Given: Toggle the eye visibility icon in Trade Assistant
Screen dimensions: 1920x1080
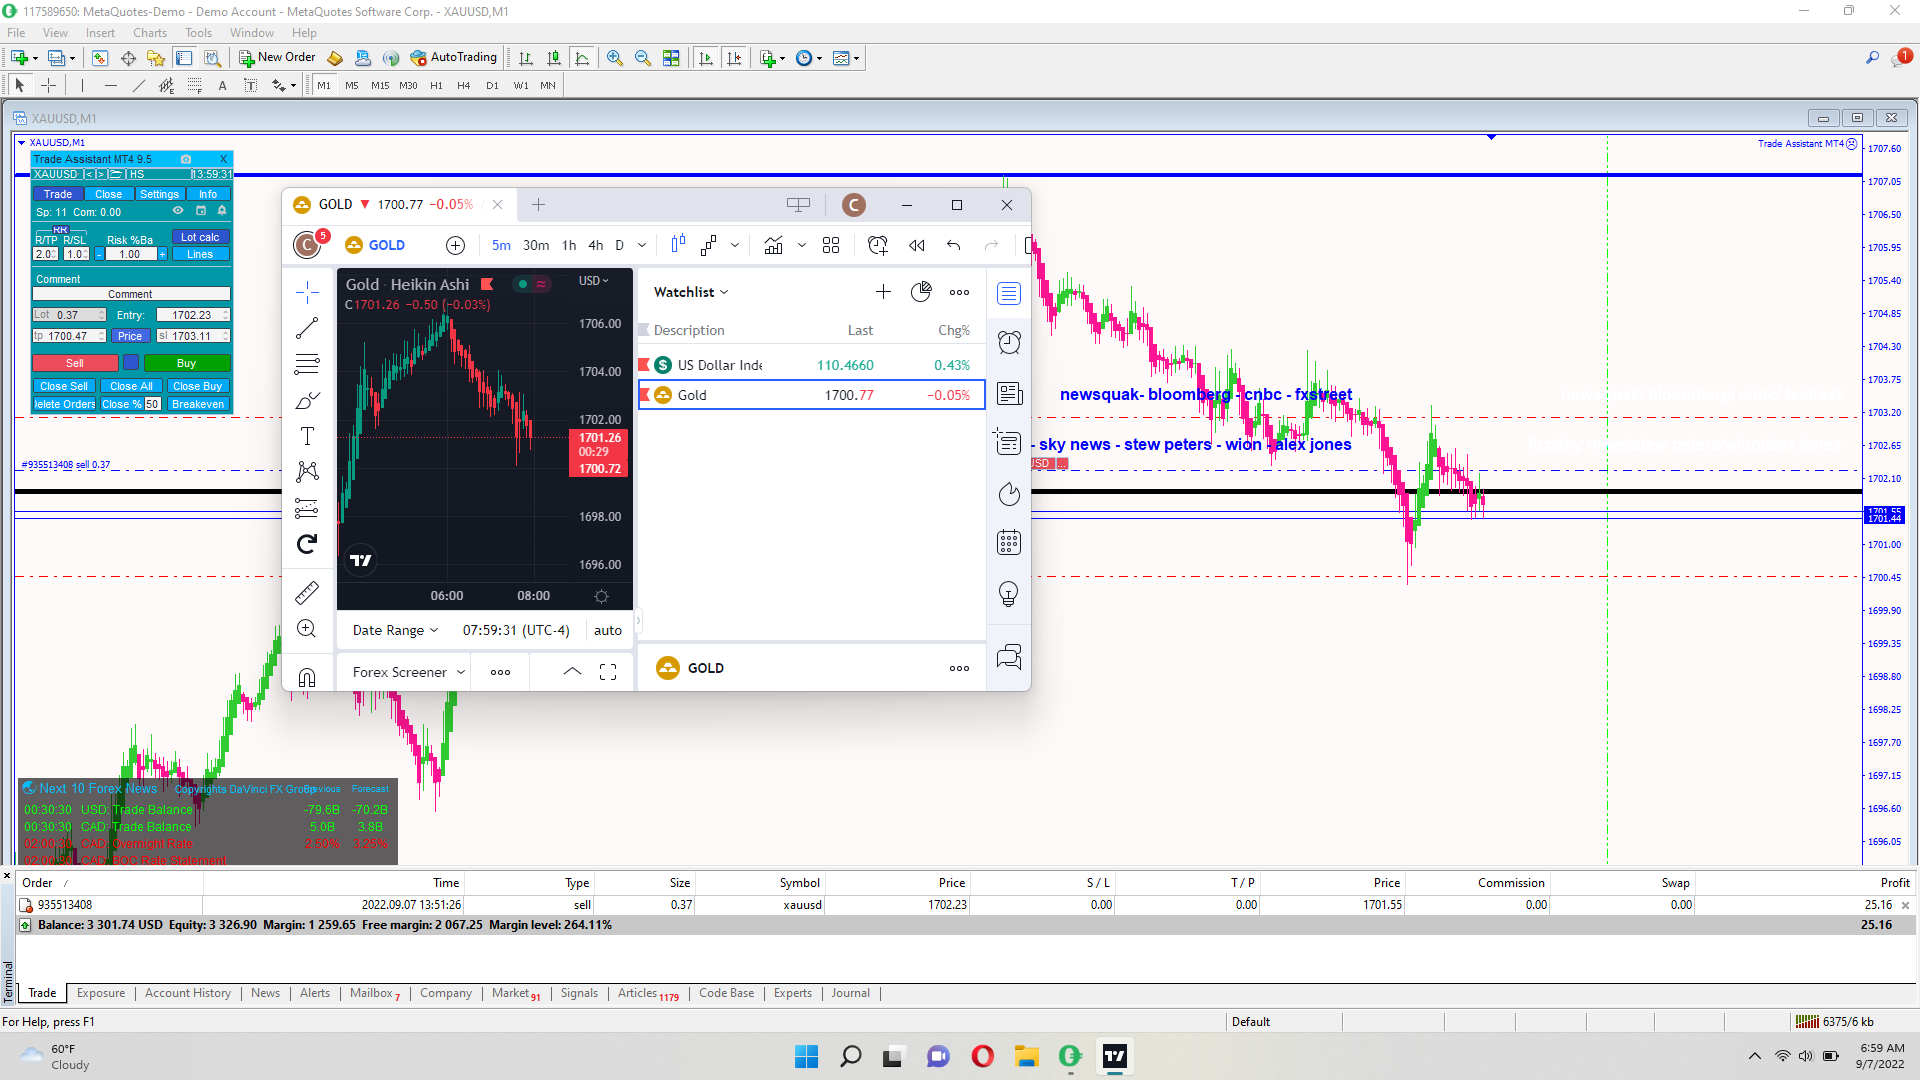Looking at the screenshot, I should (x=178, y=211).
